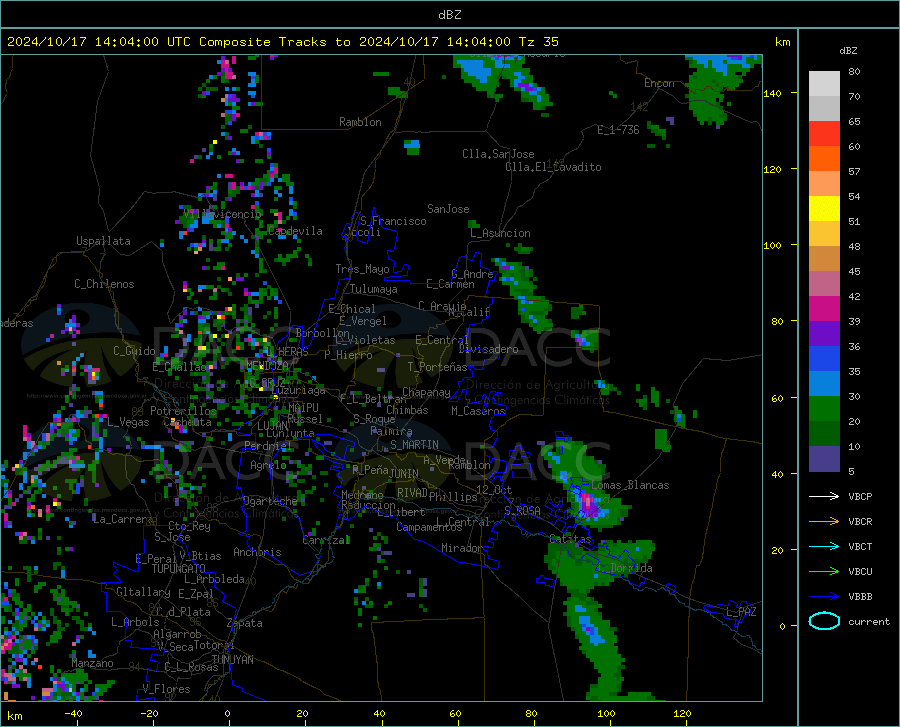This screenshot has width=900, height=727.
Task: Click the timestamp Composite Tracks header text
Action: (x=282, y=42)
